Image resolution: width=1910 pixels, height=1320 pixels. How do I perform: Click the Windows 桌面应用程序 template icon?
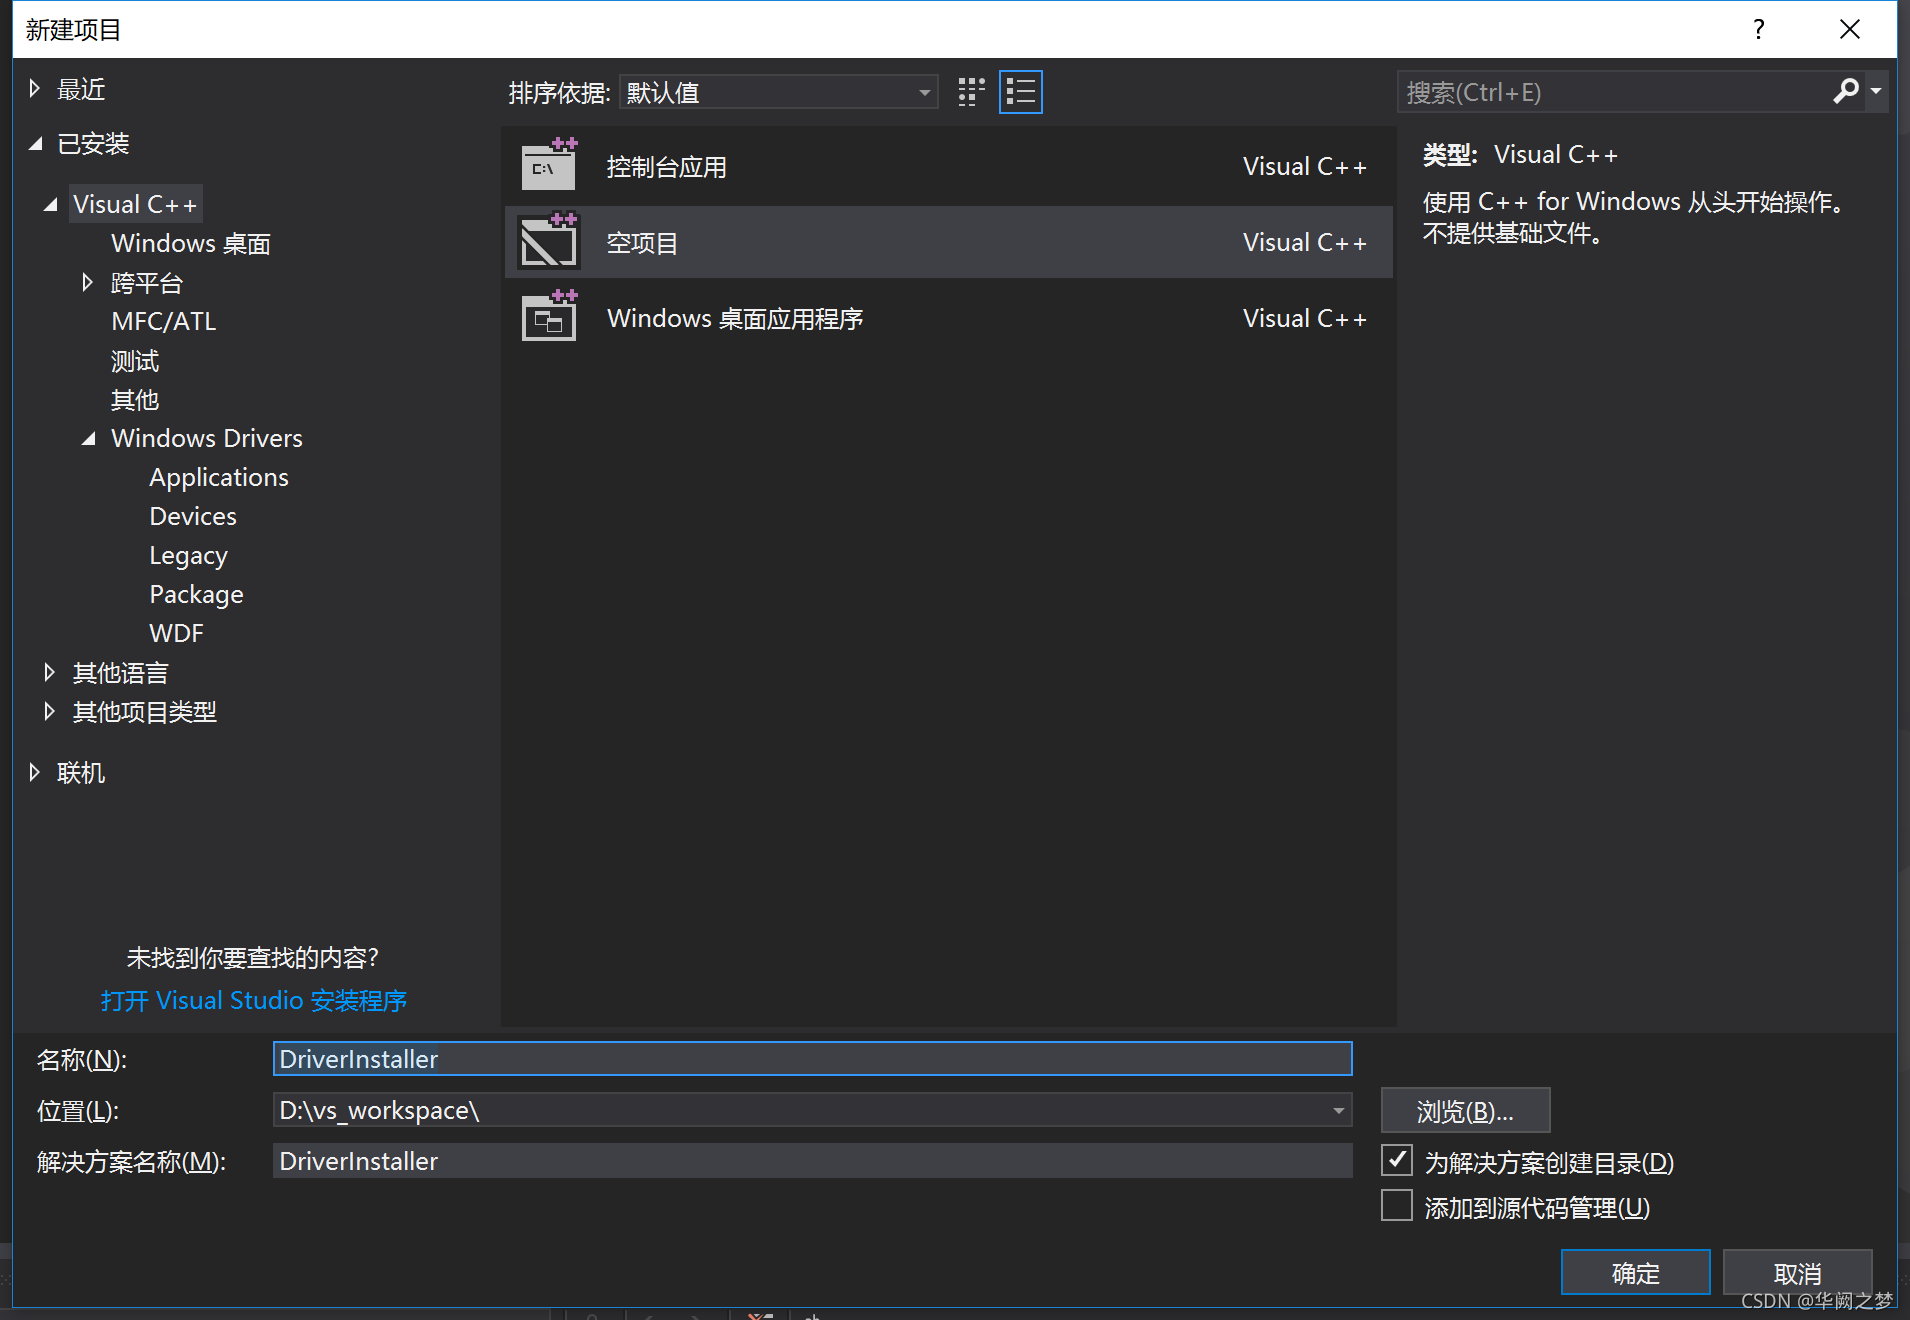coord(549,317)
